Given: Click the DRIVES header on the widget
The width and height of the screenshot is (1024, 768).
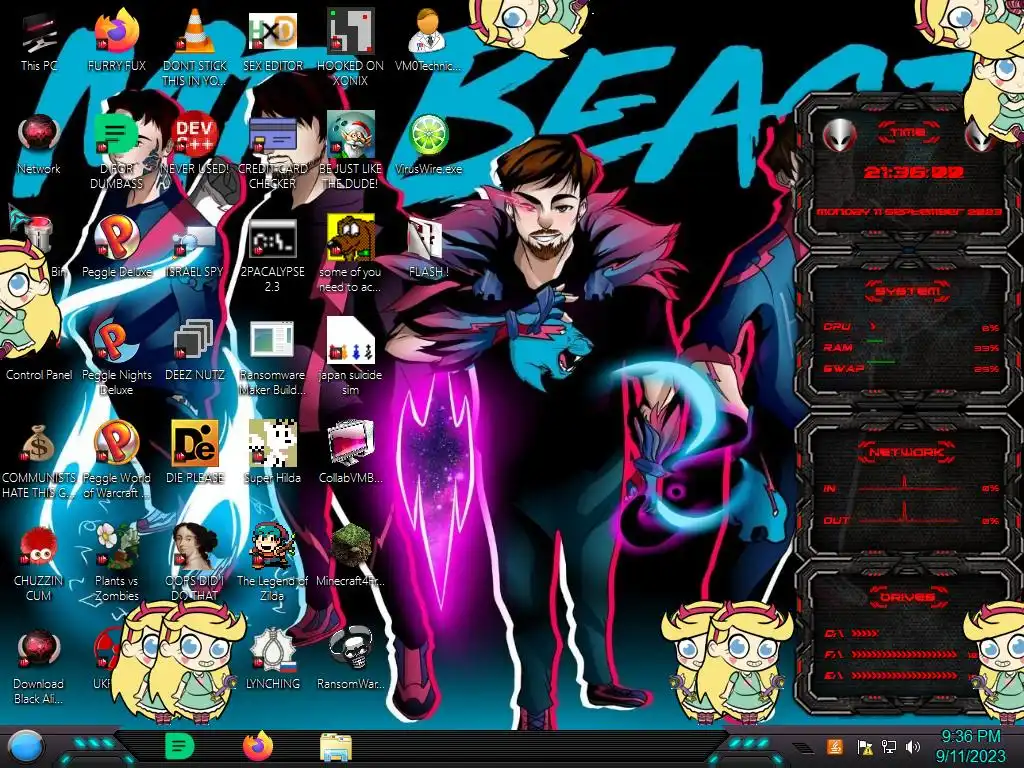Looking at the screenshot, I should coord(907,597).
